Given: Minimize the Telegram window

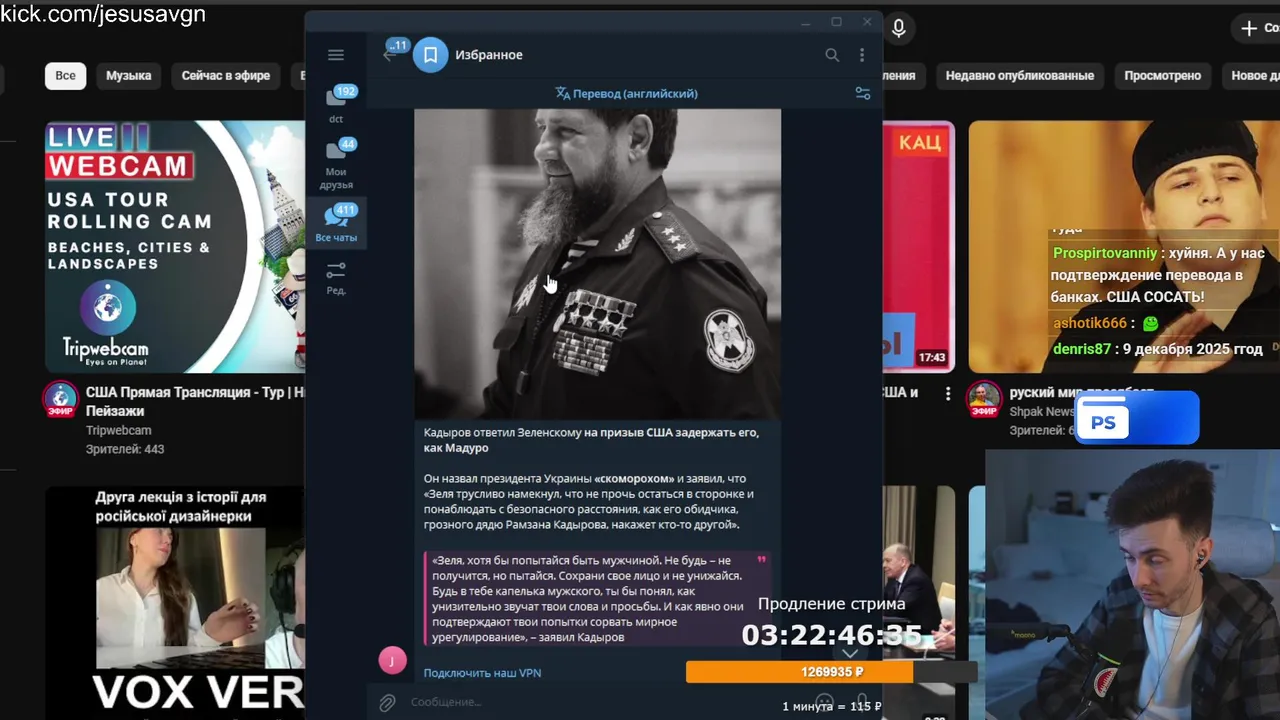Looking at the screenshot, I should [x=806, y=22].
